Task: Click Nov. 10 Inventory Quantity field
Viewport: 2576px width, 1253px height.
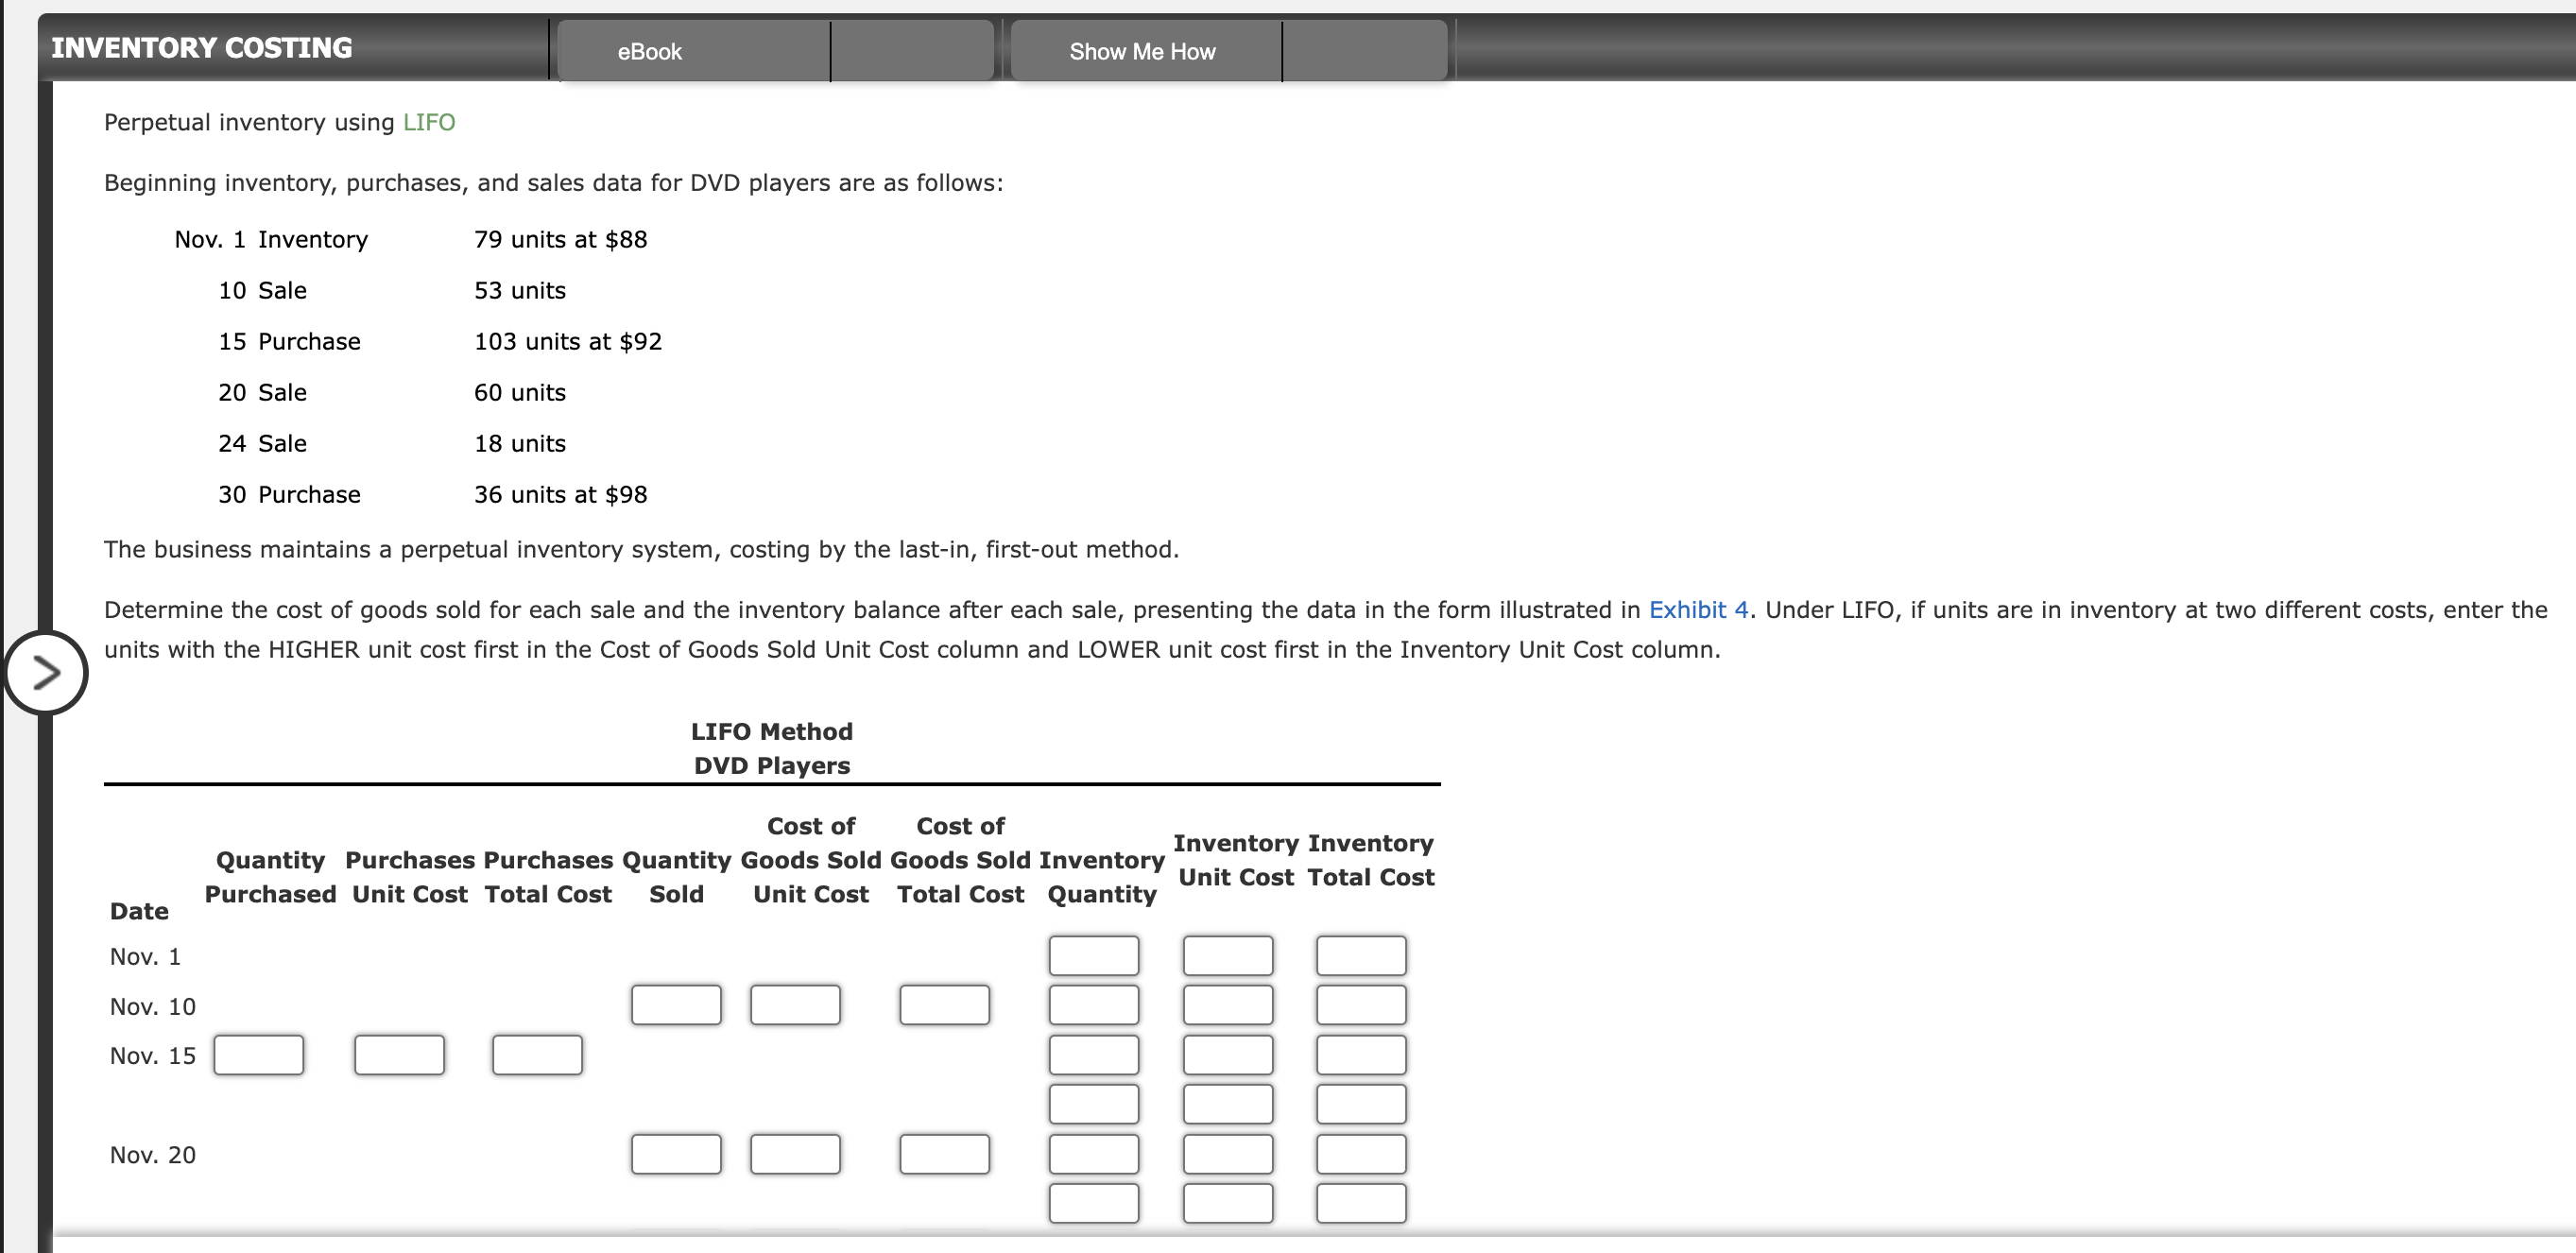Action: (x=1093, y=1005)
